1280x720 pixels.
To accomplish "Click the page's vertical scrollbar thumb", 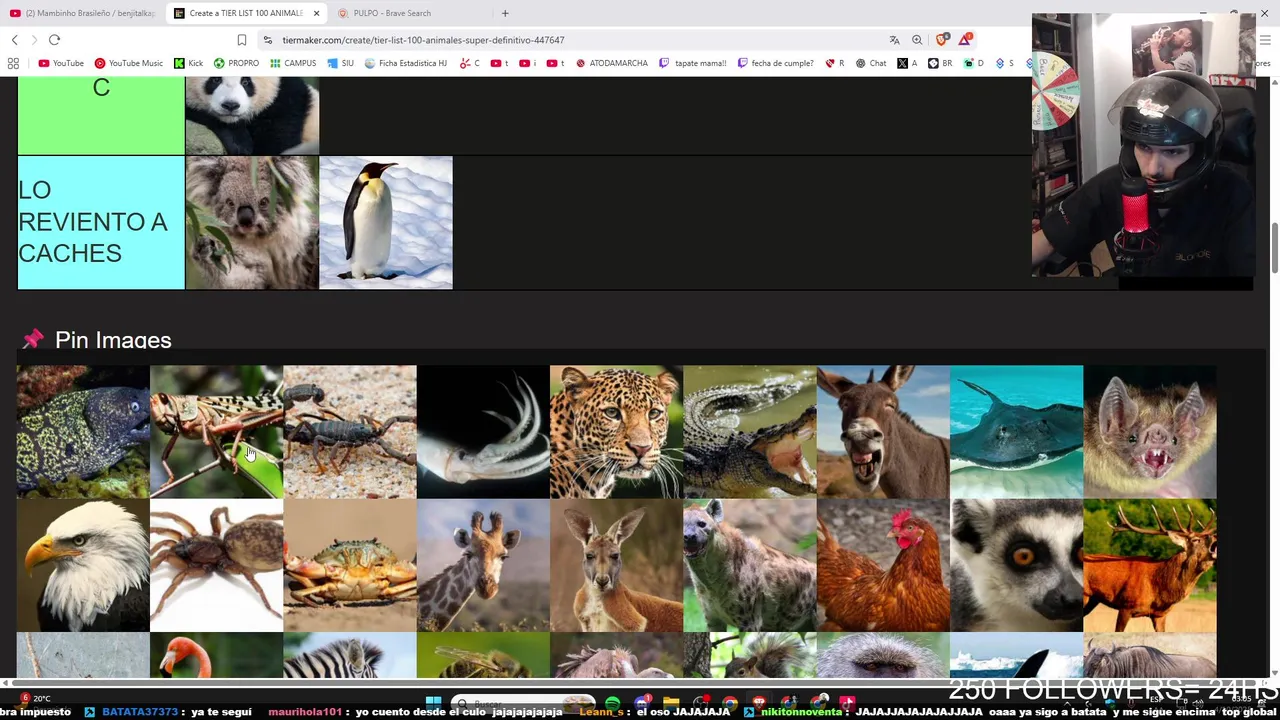I will click(1274, 248).
